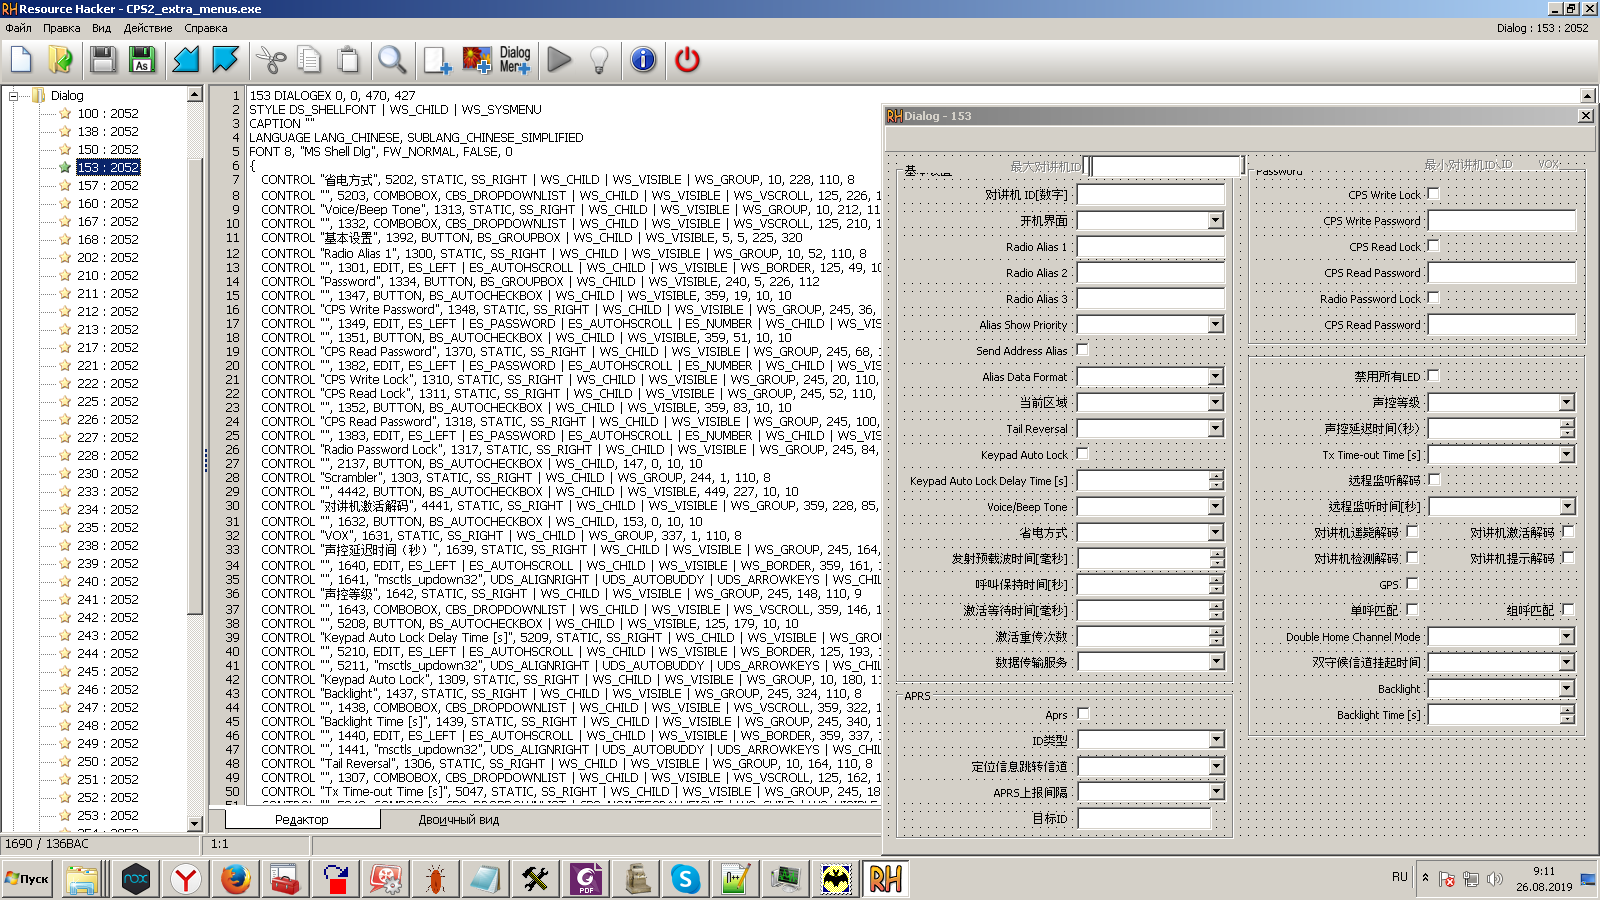Image resolution: width=1600 pixels, height=900 pixels.
Task: Select Resource Hacker taskbar button
Action: click(x=886, y=879)
